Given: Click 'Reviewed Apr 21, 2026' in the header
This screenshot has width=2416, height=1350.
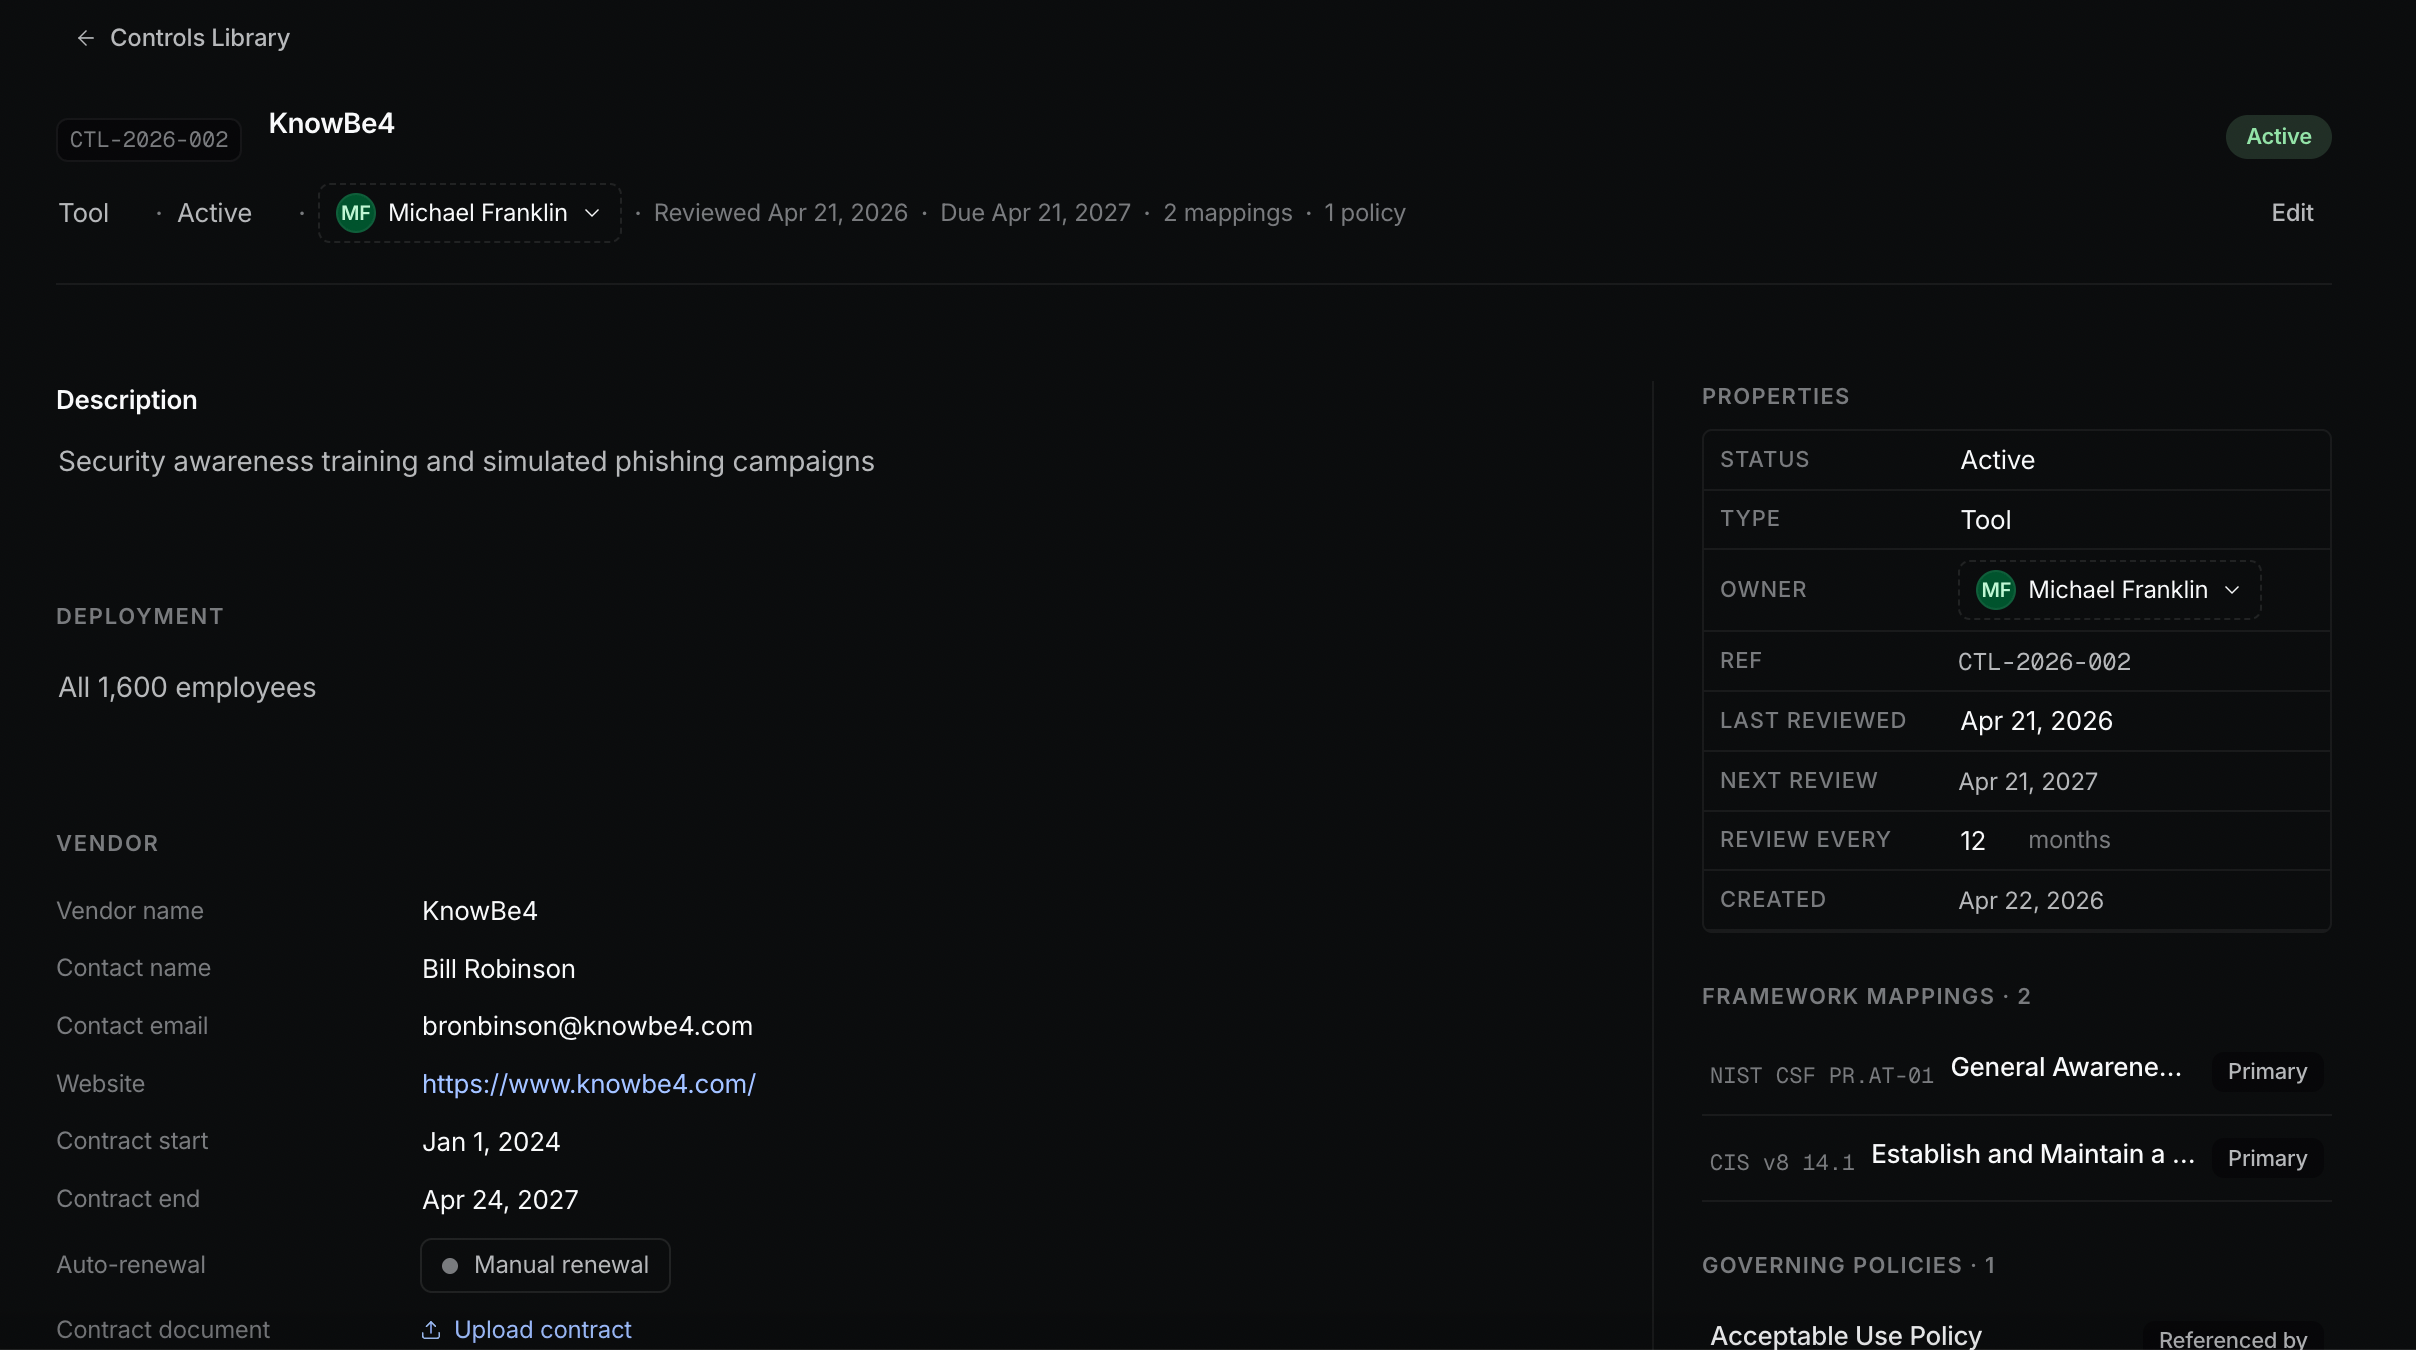Looking at the screenshot, I should tap(781, 213).
